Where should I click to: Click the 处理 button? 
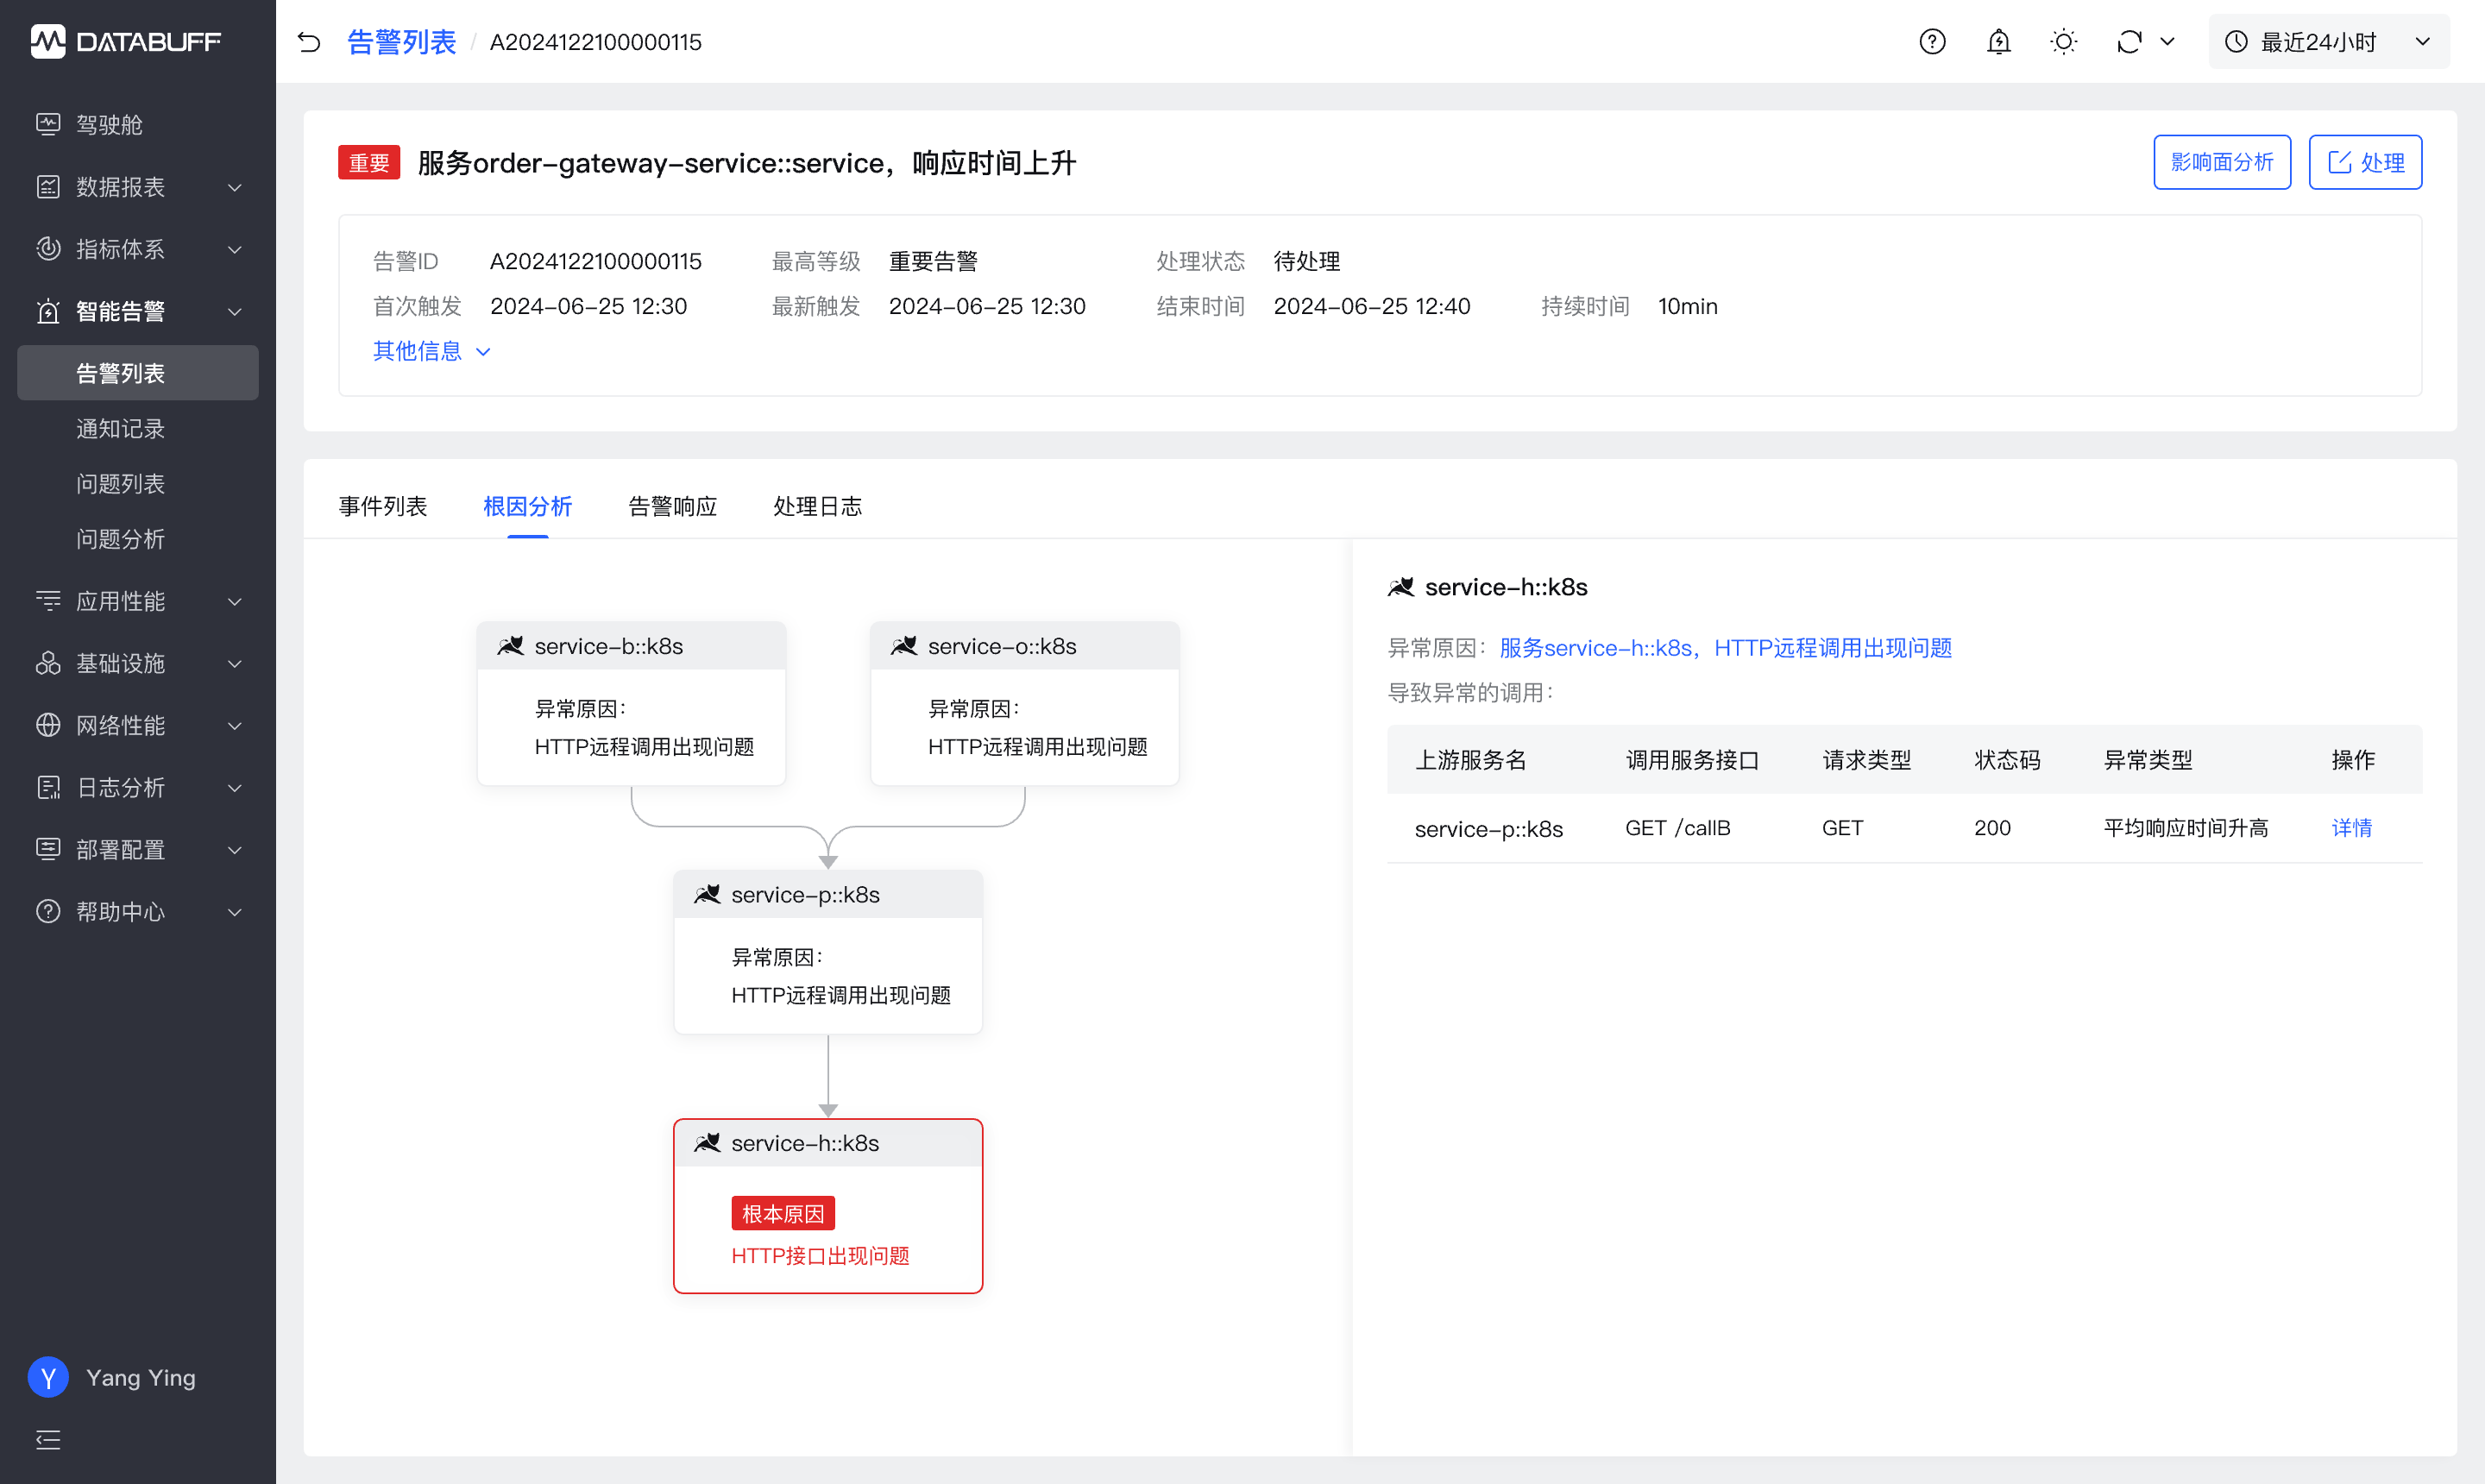[x=2365, y=162]
